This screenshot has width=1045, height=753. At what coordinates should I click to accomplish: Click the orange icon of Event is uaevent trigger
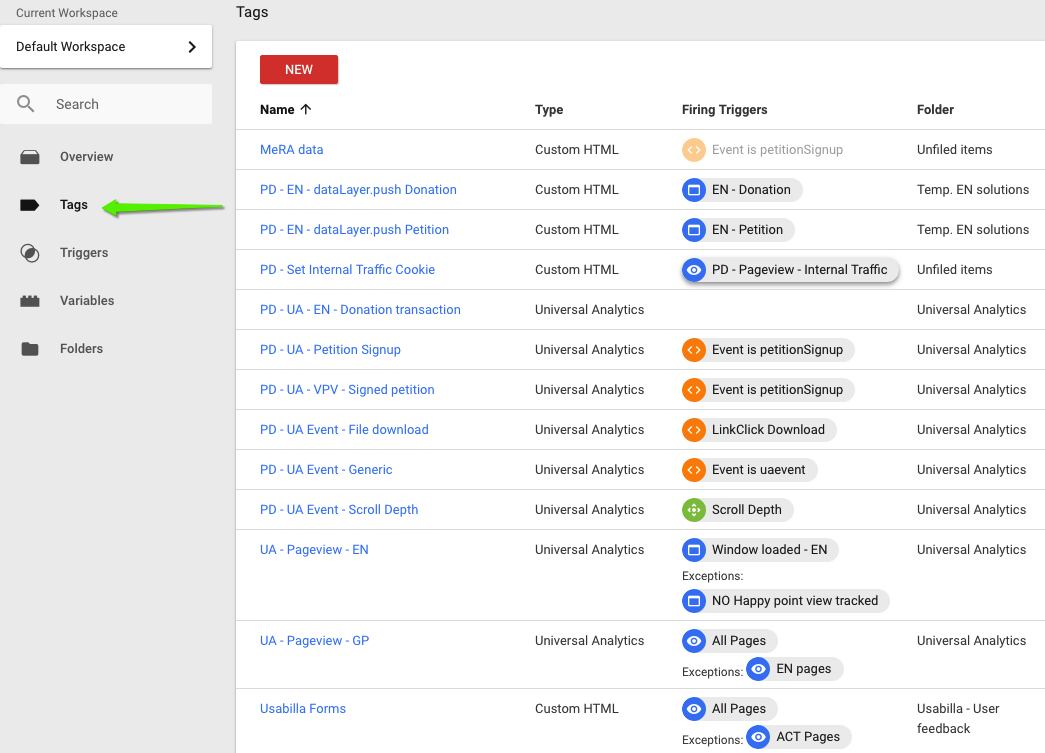point(694,470)
